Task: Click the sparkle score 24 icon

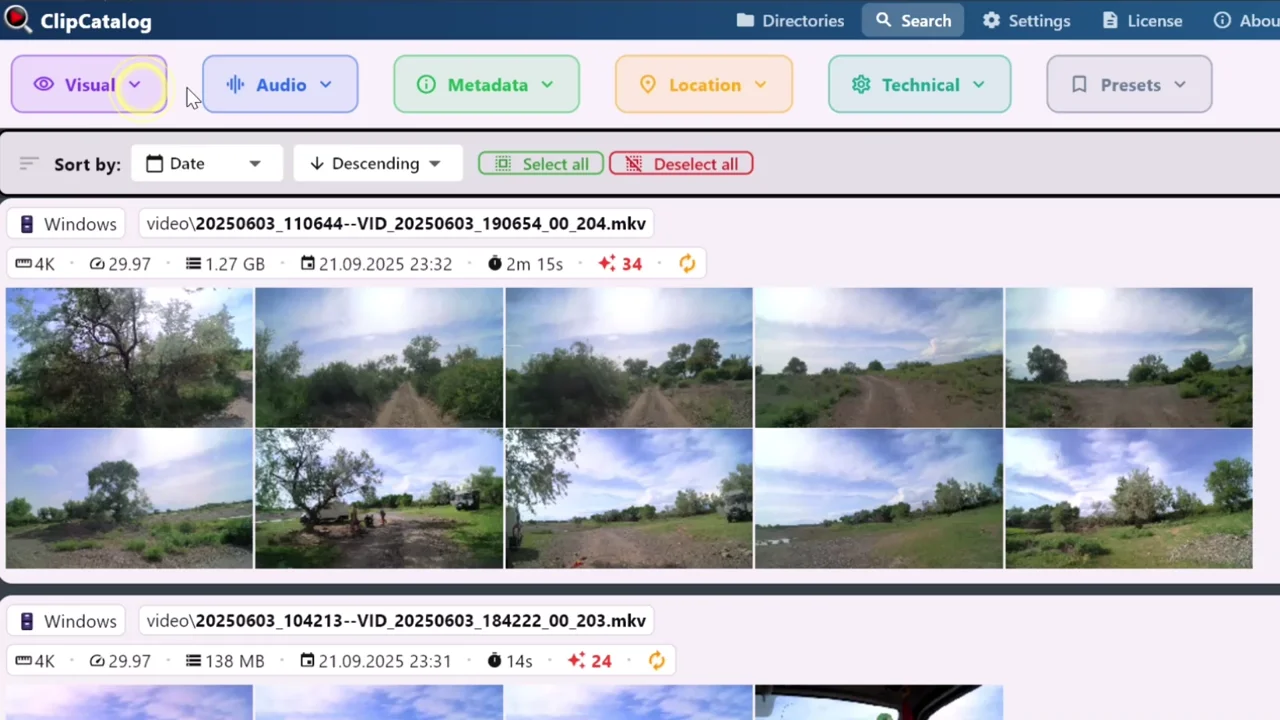Action: coord(576,661)
